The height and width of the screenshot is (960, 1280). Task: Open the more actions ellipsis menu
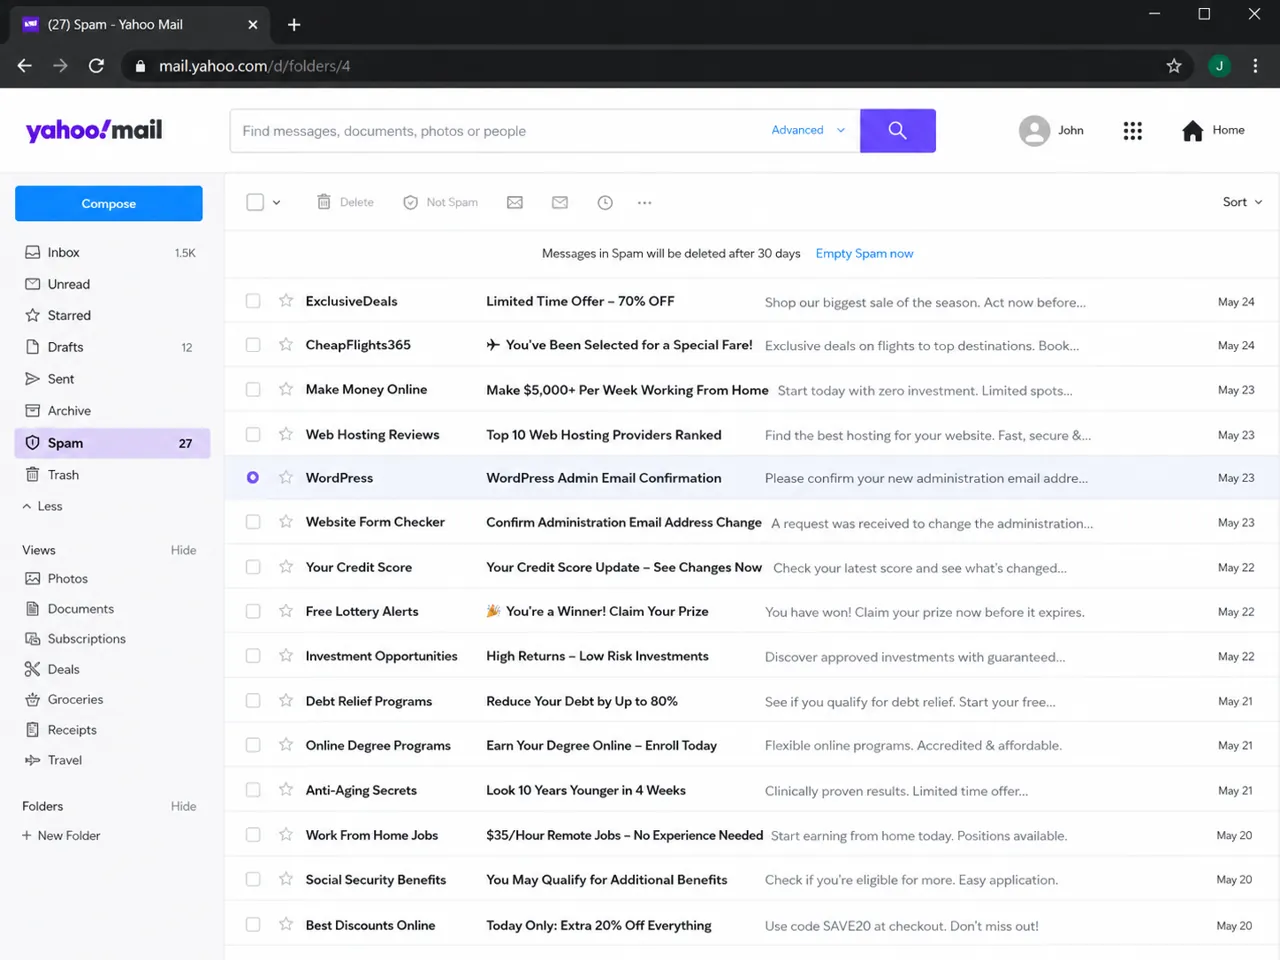pos(645,202)
